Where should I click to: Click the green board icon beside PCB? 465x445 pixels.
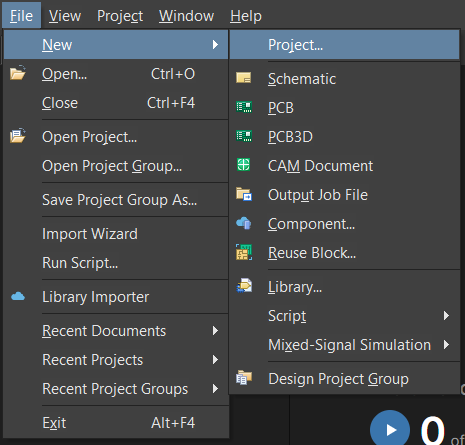[x=244, y=107]
